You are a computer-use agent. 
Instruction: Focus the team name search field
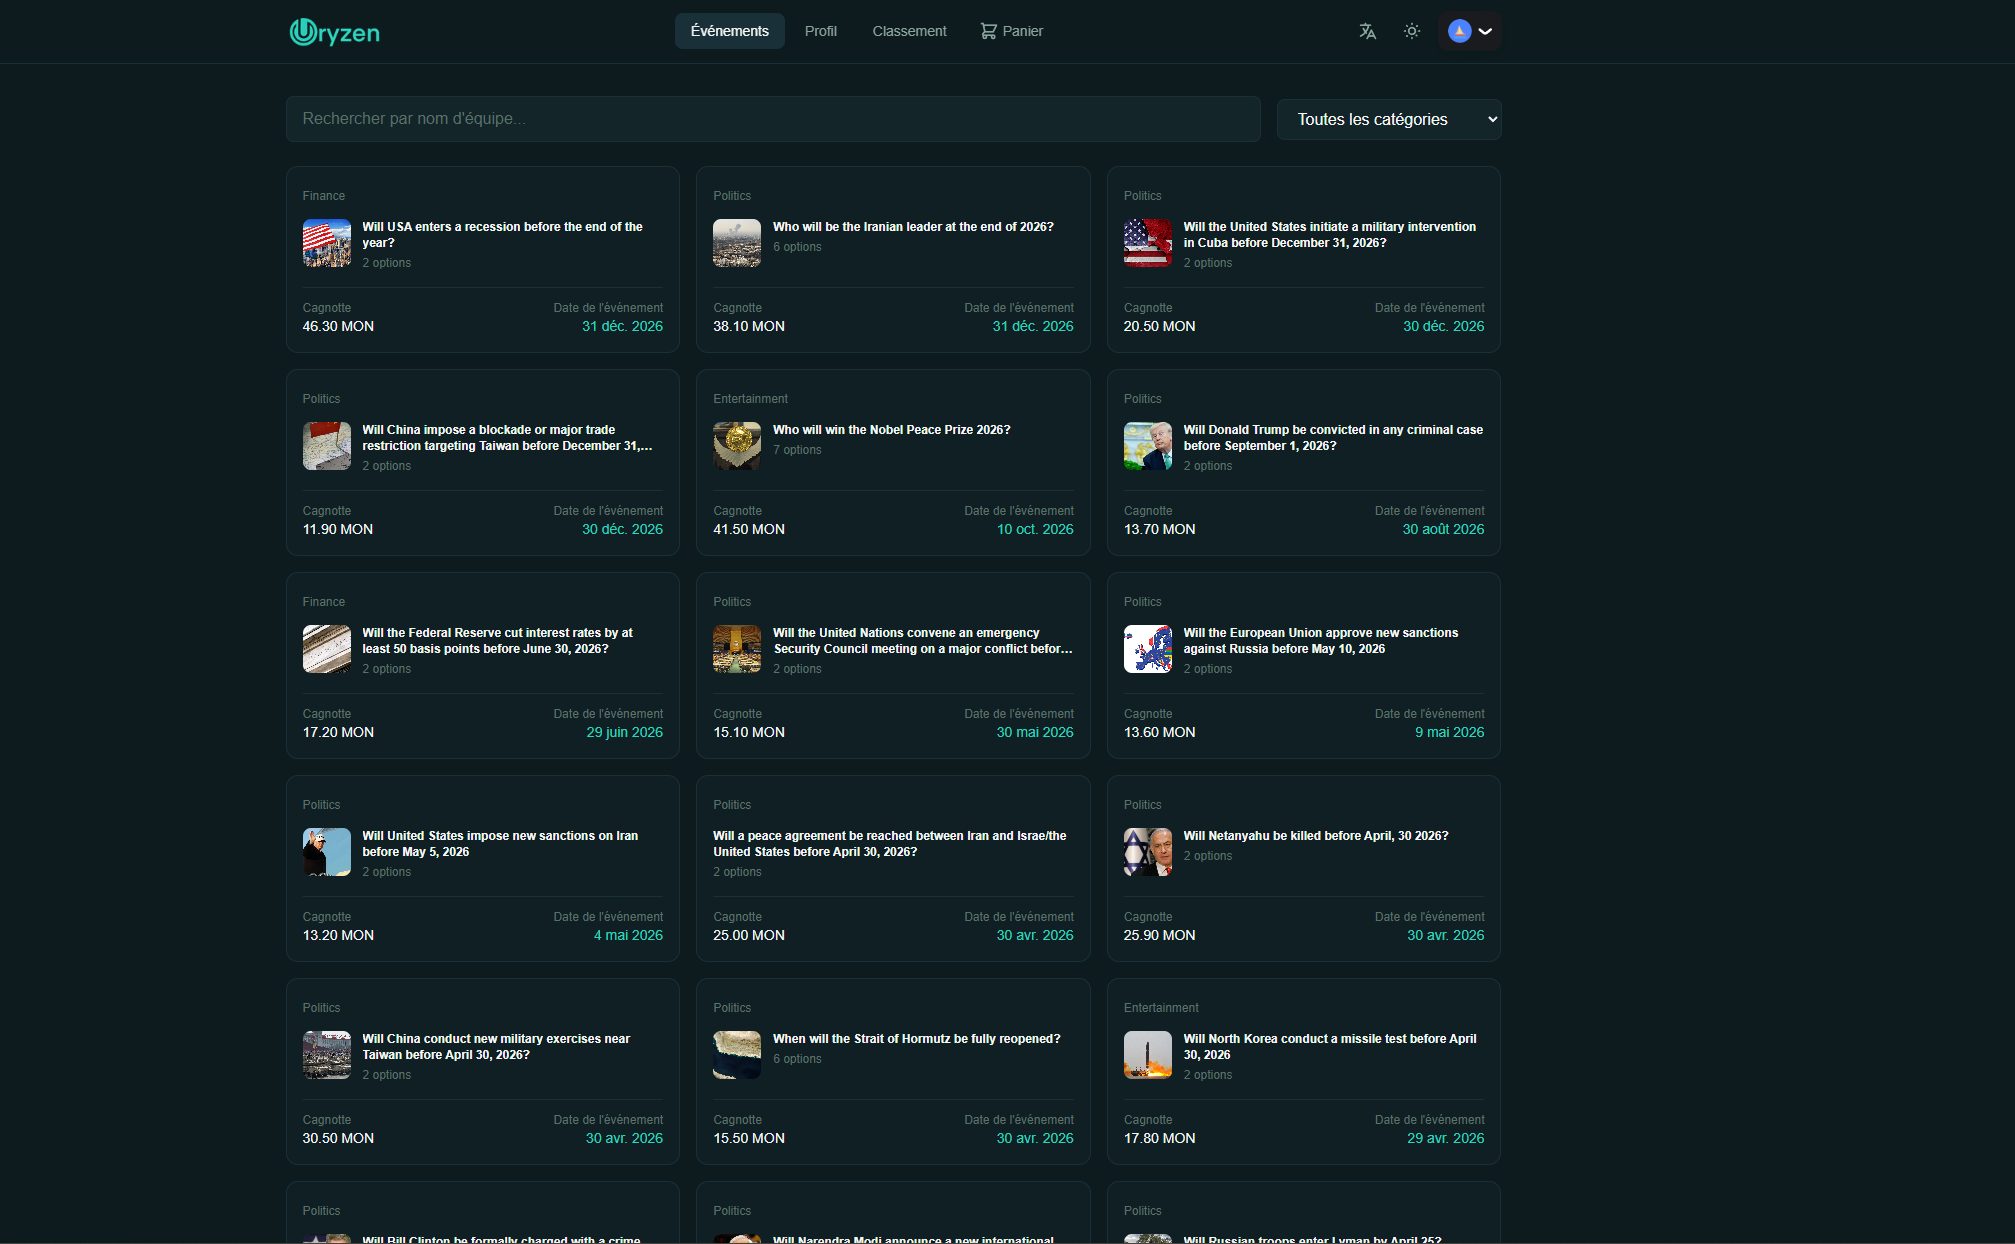coord(772,119)
